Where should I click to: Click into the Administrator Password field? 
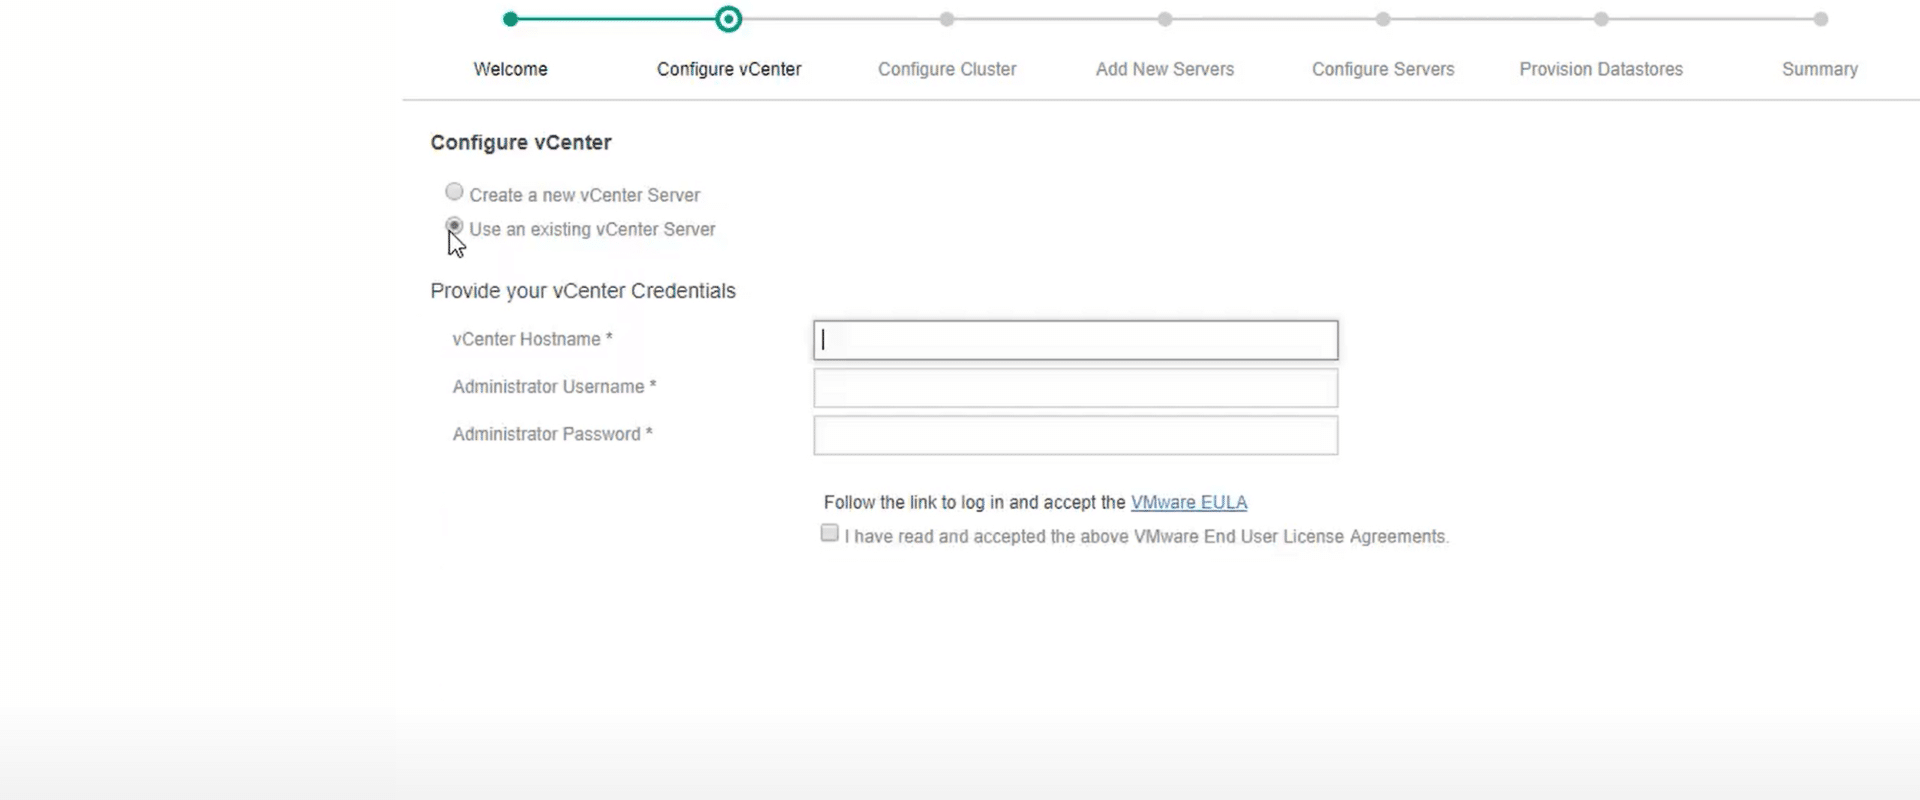[1076, 435]
